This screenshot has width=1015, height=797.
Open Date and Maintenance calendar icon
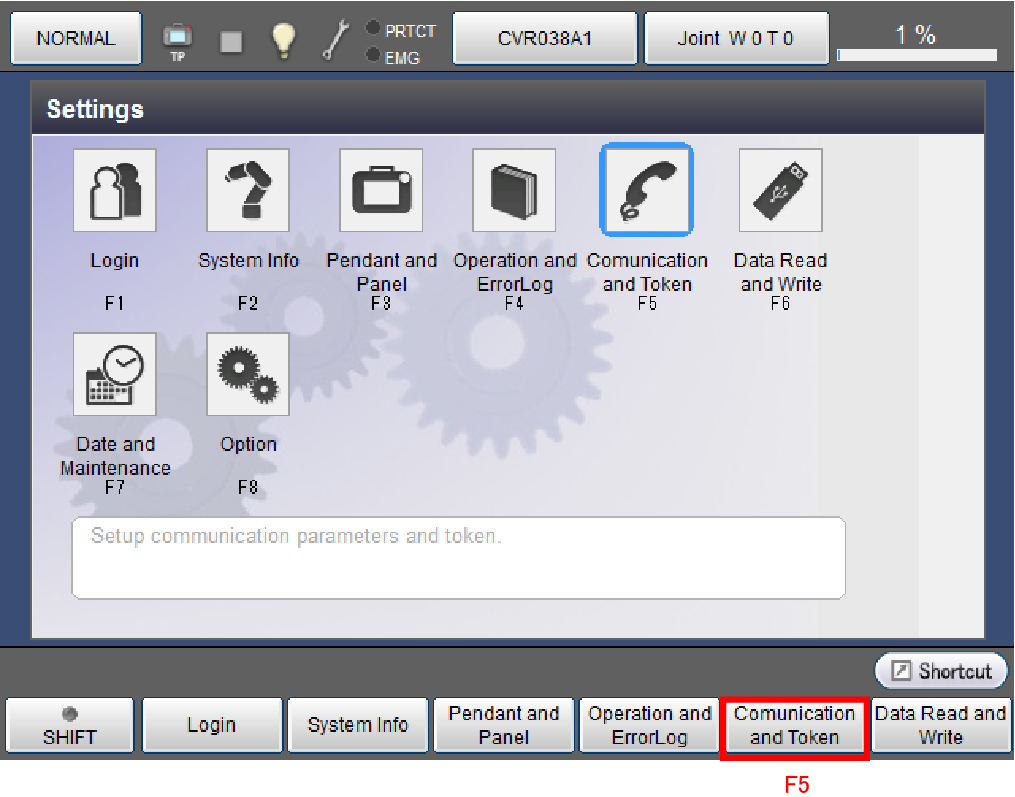tap(115, 374)
